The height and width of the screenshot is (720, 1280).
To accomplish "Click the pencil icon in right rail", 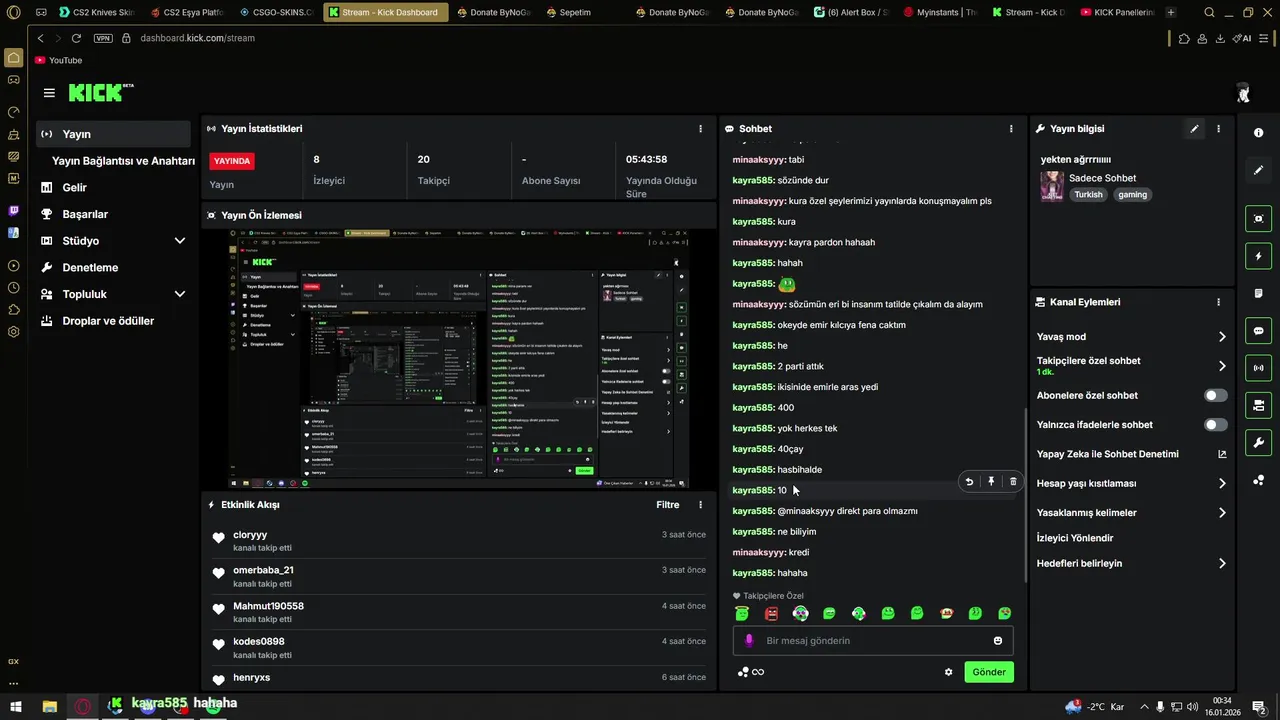I will [1258, 170].
